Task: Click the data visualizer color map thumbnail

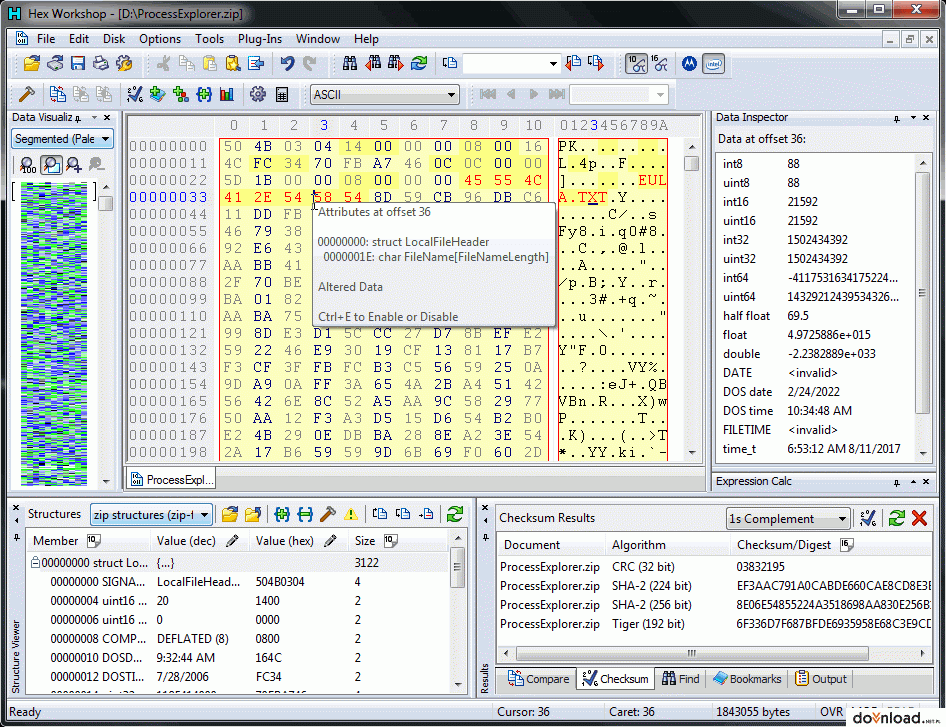Action: point(54,333)
